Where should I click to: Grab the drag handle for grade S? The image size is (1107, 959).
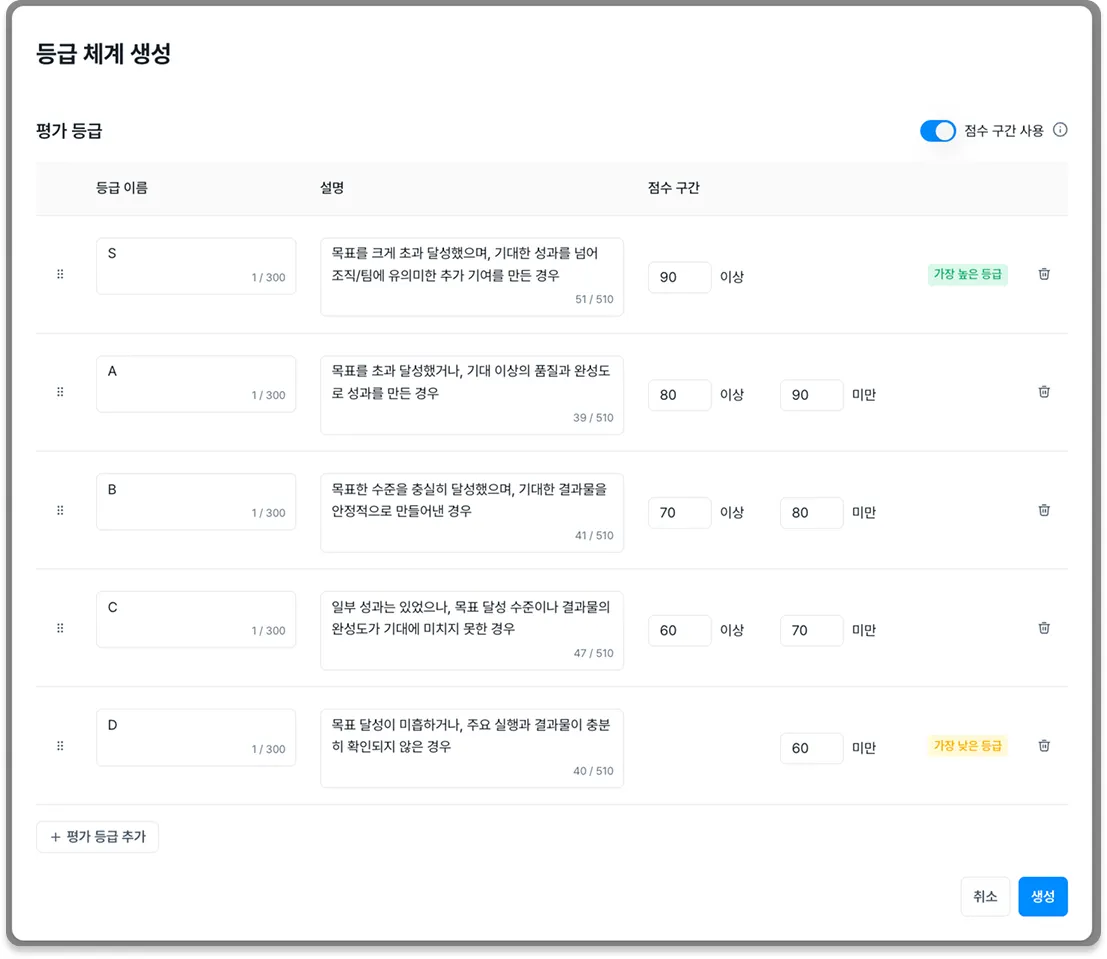[60, 274]
